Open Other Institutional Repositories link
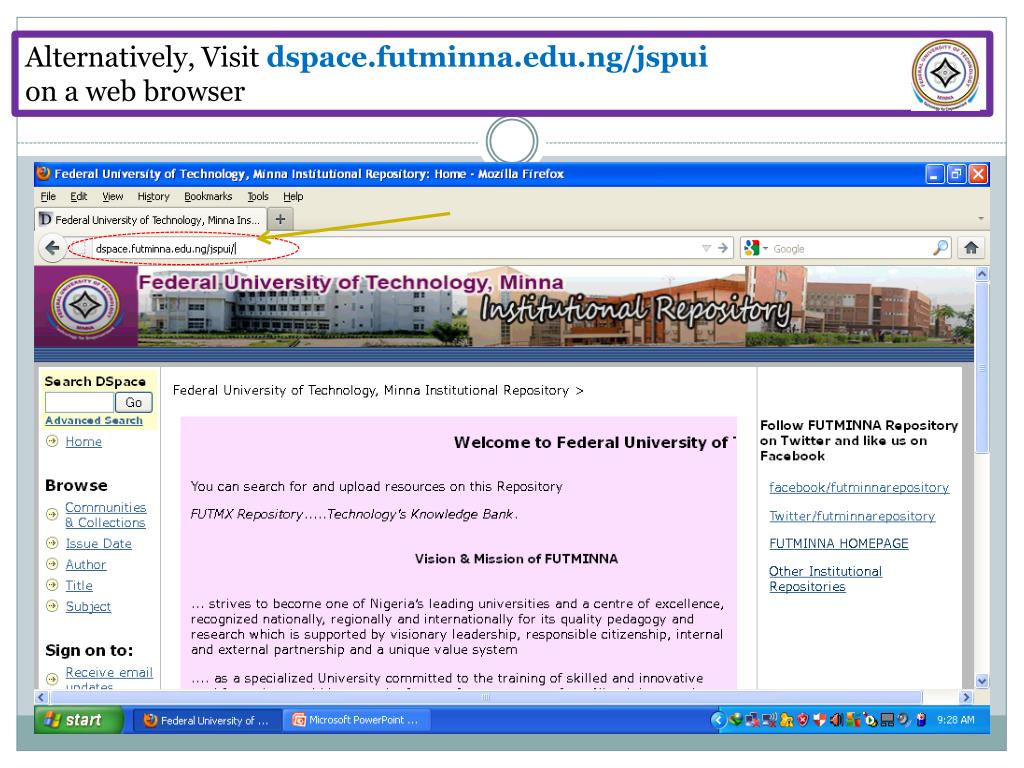 tap(825, 579)
